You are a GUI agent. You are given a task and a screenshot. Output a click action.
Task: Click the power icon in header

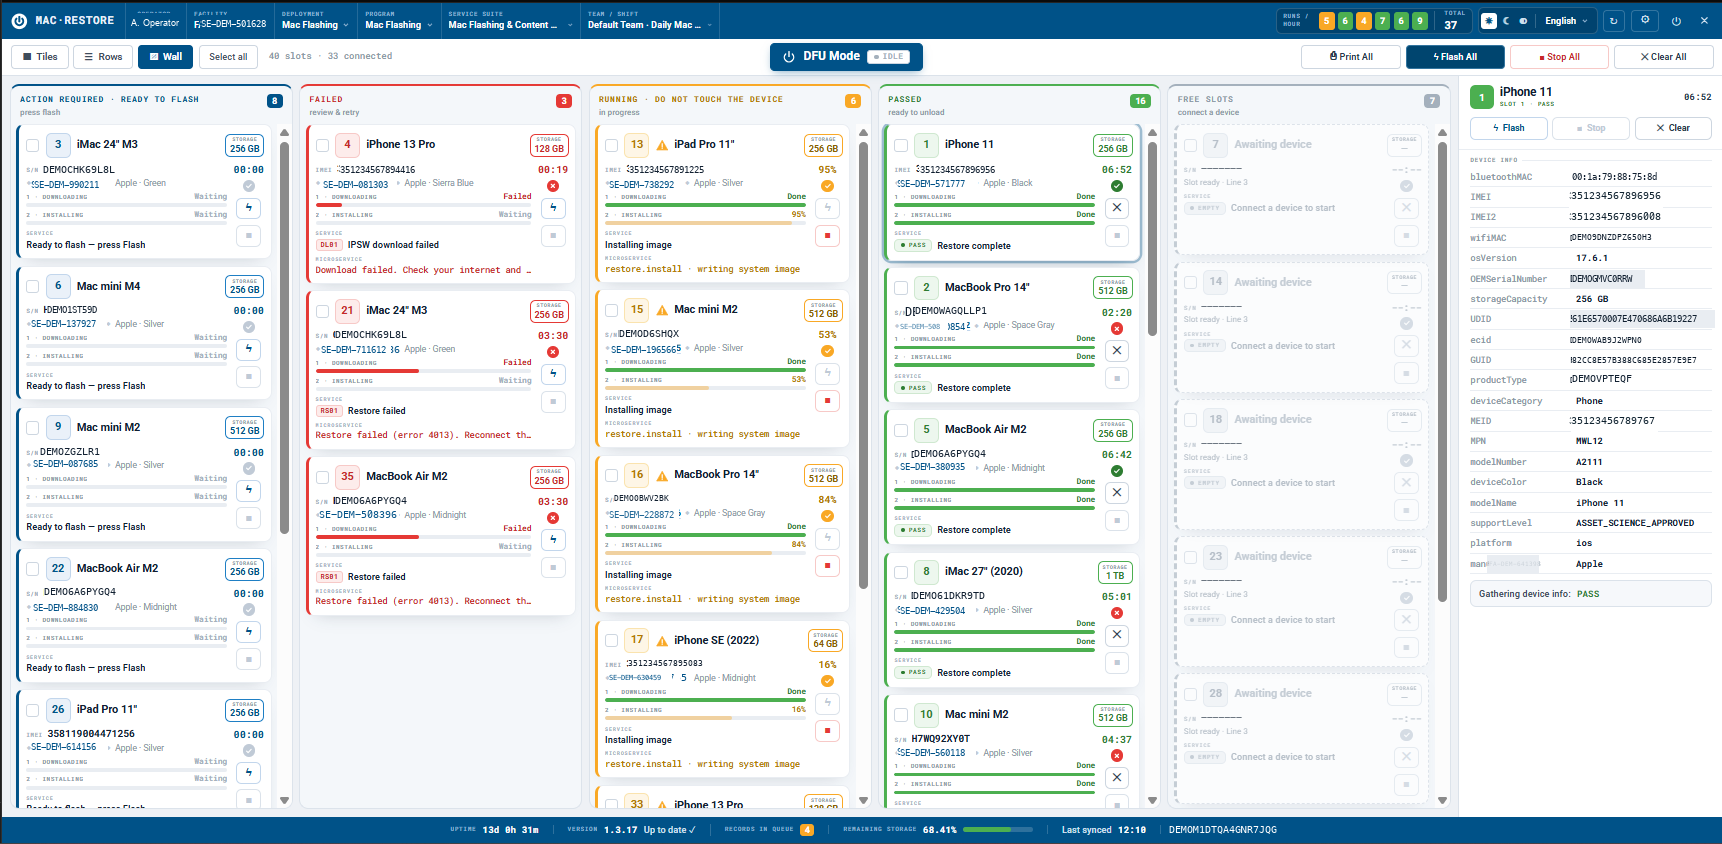pos(1676,21)
